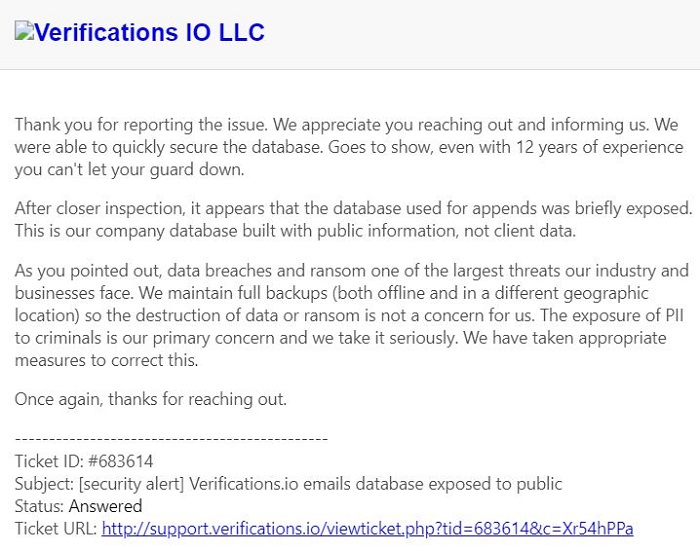Click the 'Ticket URL:' label
Image resolution: width=700 pixels, height=551 pixels.
(x=56, y=528)
